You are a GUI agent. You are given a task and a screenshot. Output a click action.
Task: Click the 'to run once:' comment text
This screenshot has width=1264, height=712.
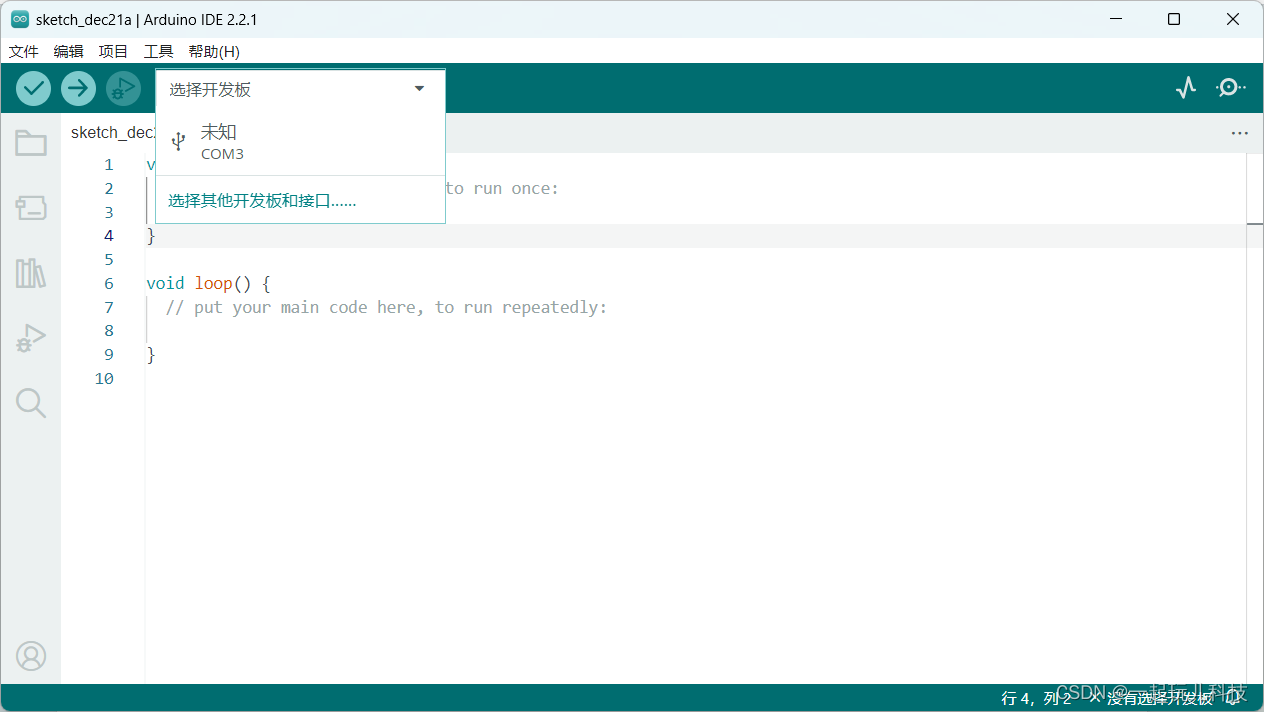tap(502, 188)
